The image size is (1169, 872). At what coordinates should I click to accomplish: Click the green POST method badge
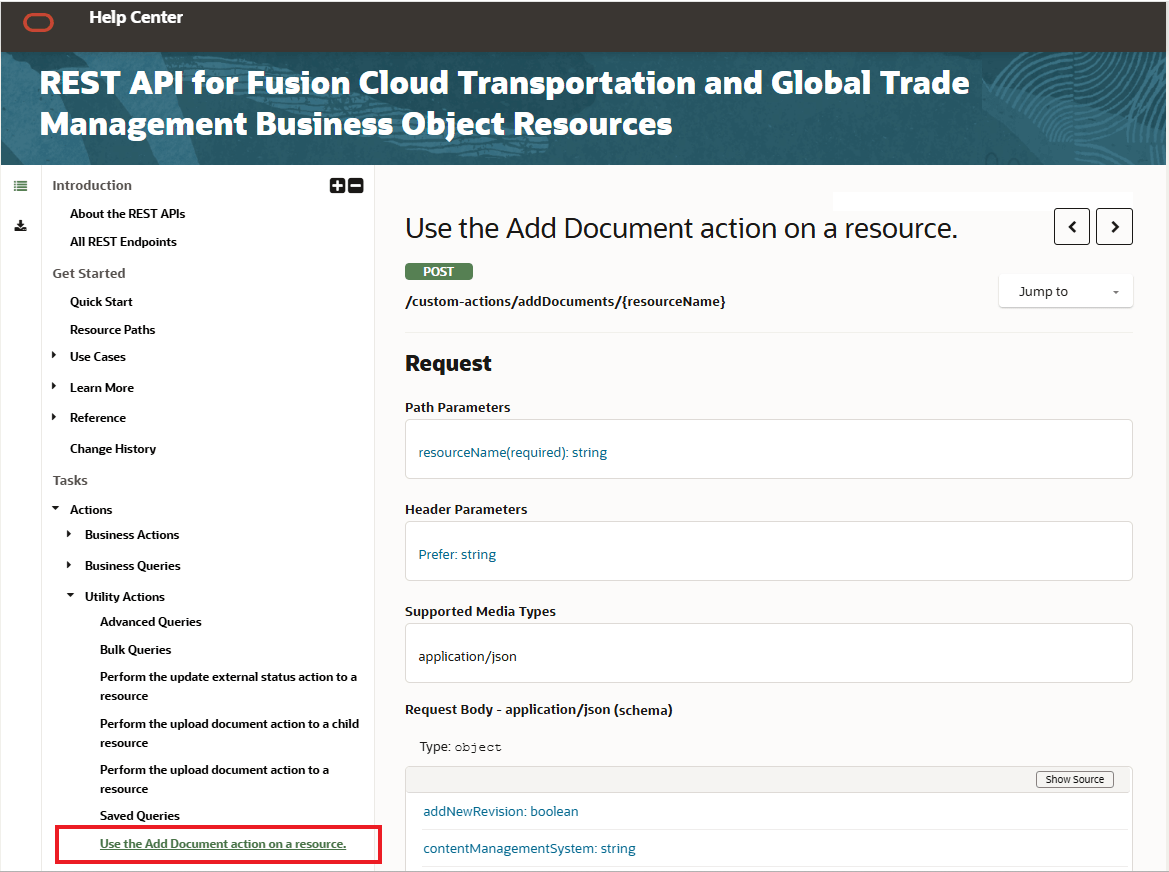coord(438,272)
